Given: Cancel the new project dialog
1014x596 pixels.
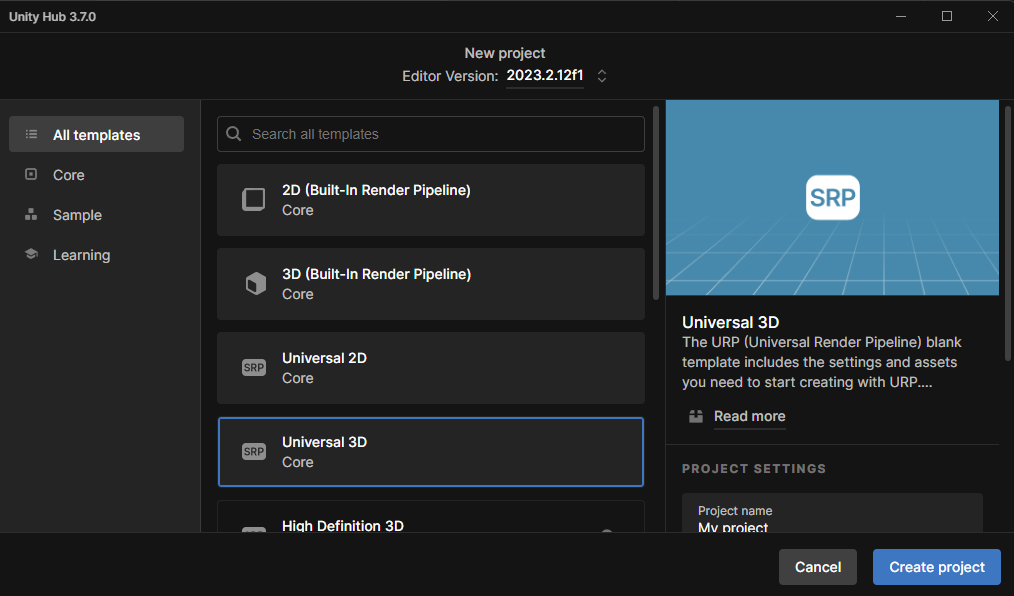Looking at the screenshot, I should click(x=817, y=567).
